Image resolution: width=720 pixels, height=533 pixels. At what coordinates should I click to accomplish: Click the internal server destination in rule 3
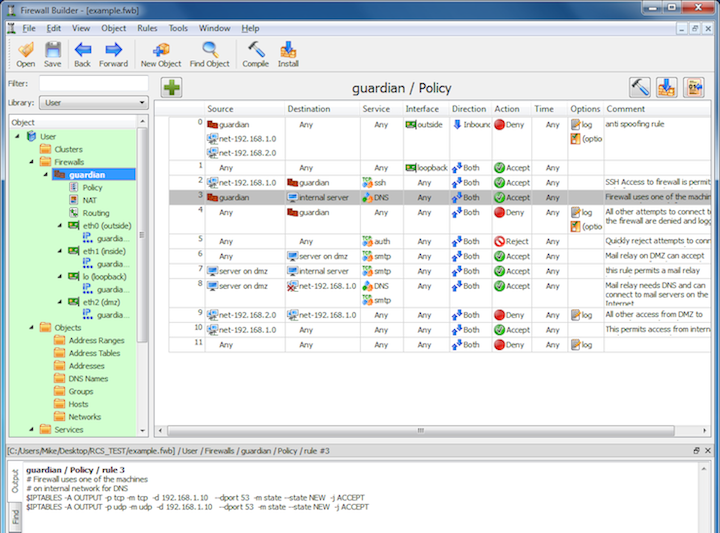(x=318, y=197)
